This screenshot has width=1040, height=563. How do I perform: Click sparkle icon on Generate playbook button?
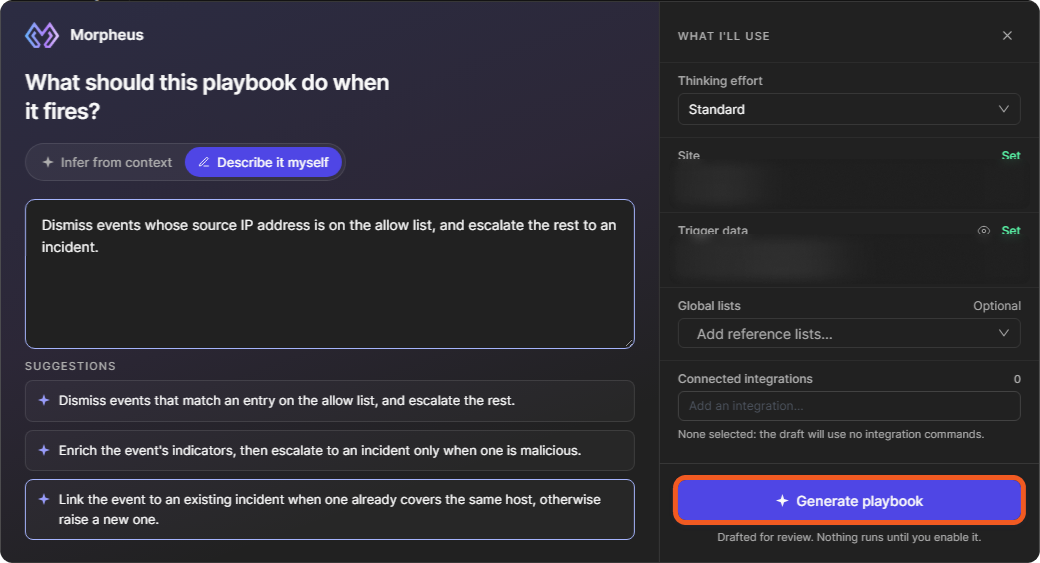tap(782, 501)
